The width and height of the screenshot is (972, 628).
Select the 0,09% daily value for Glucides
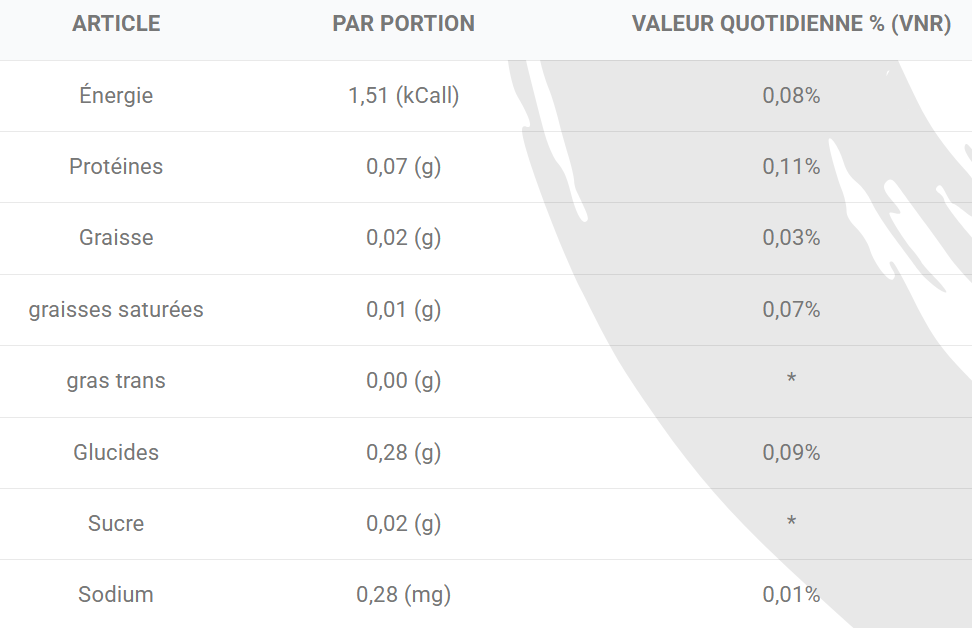tap(791, 453)
